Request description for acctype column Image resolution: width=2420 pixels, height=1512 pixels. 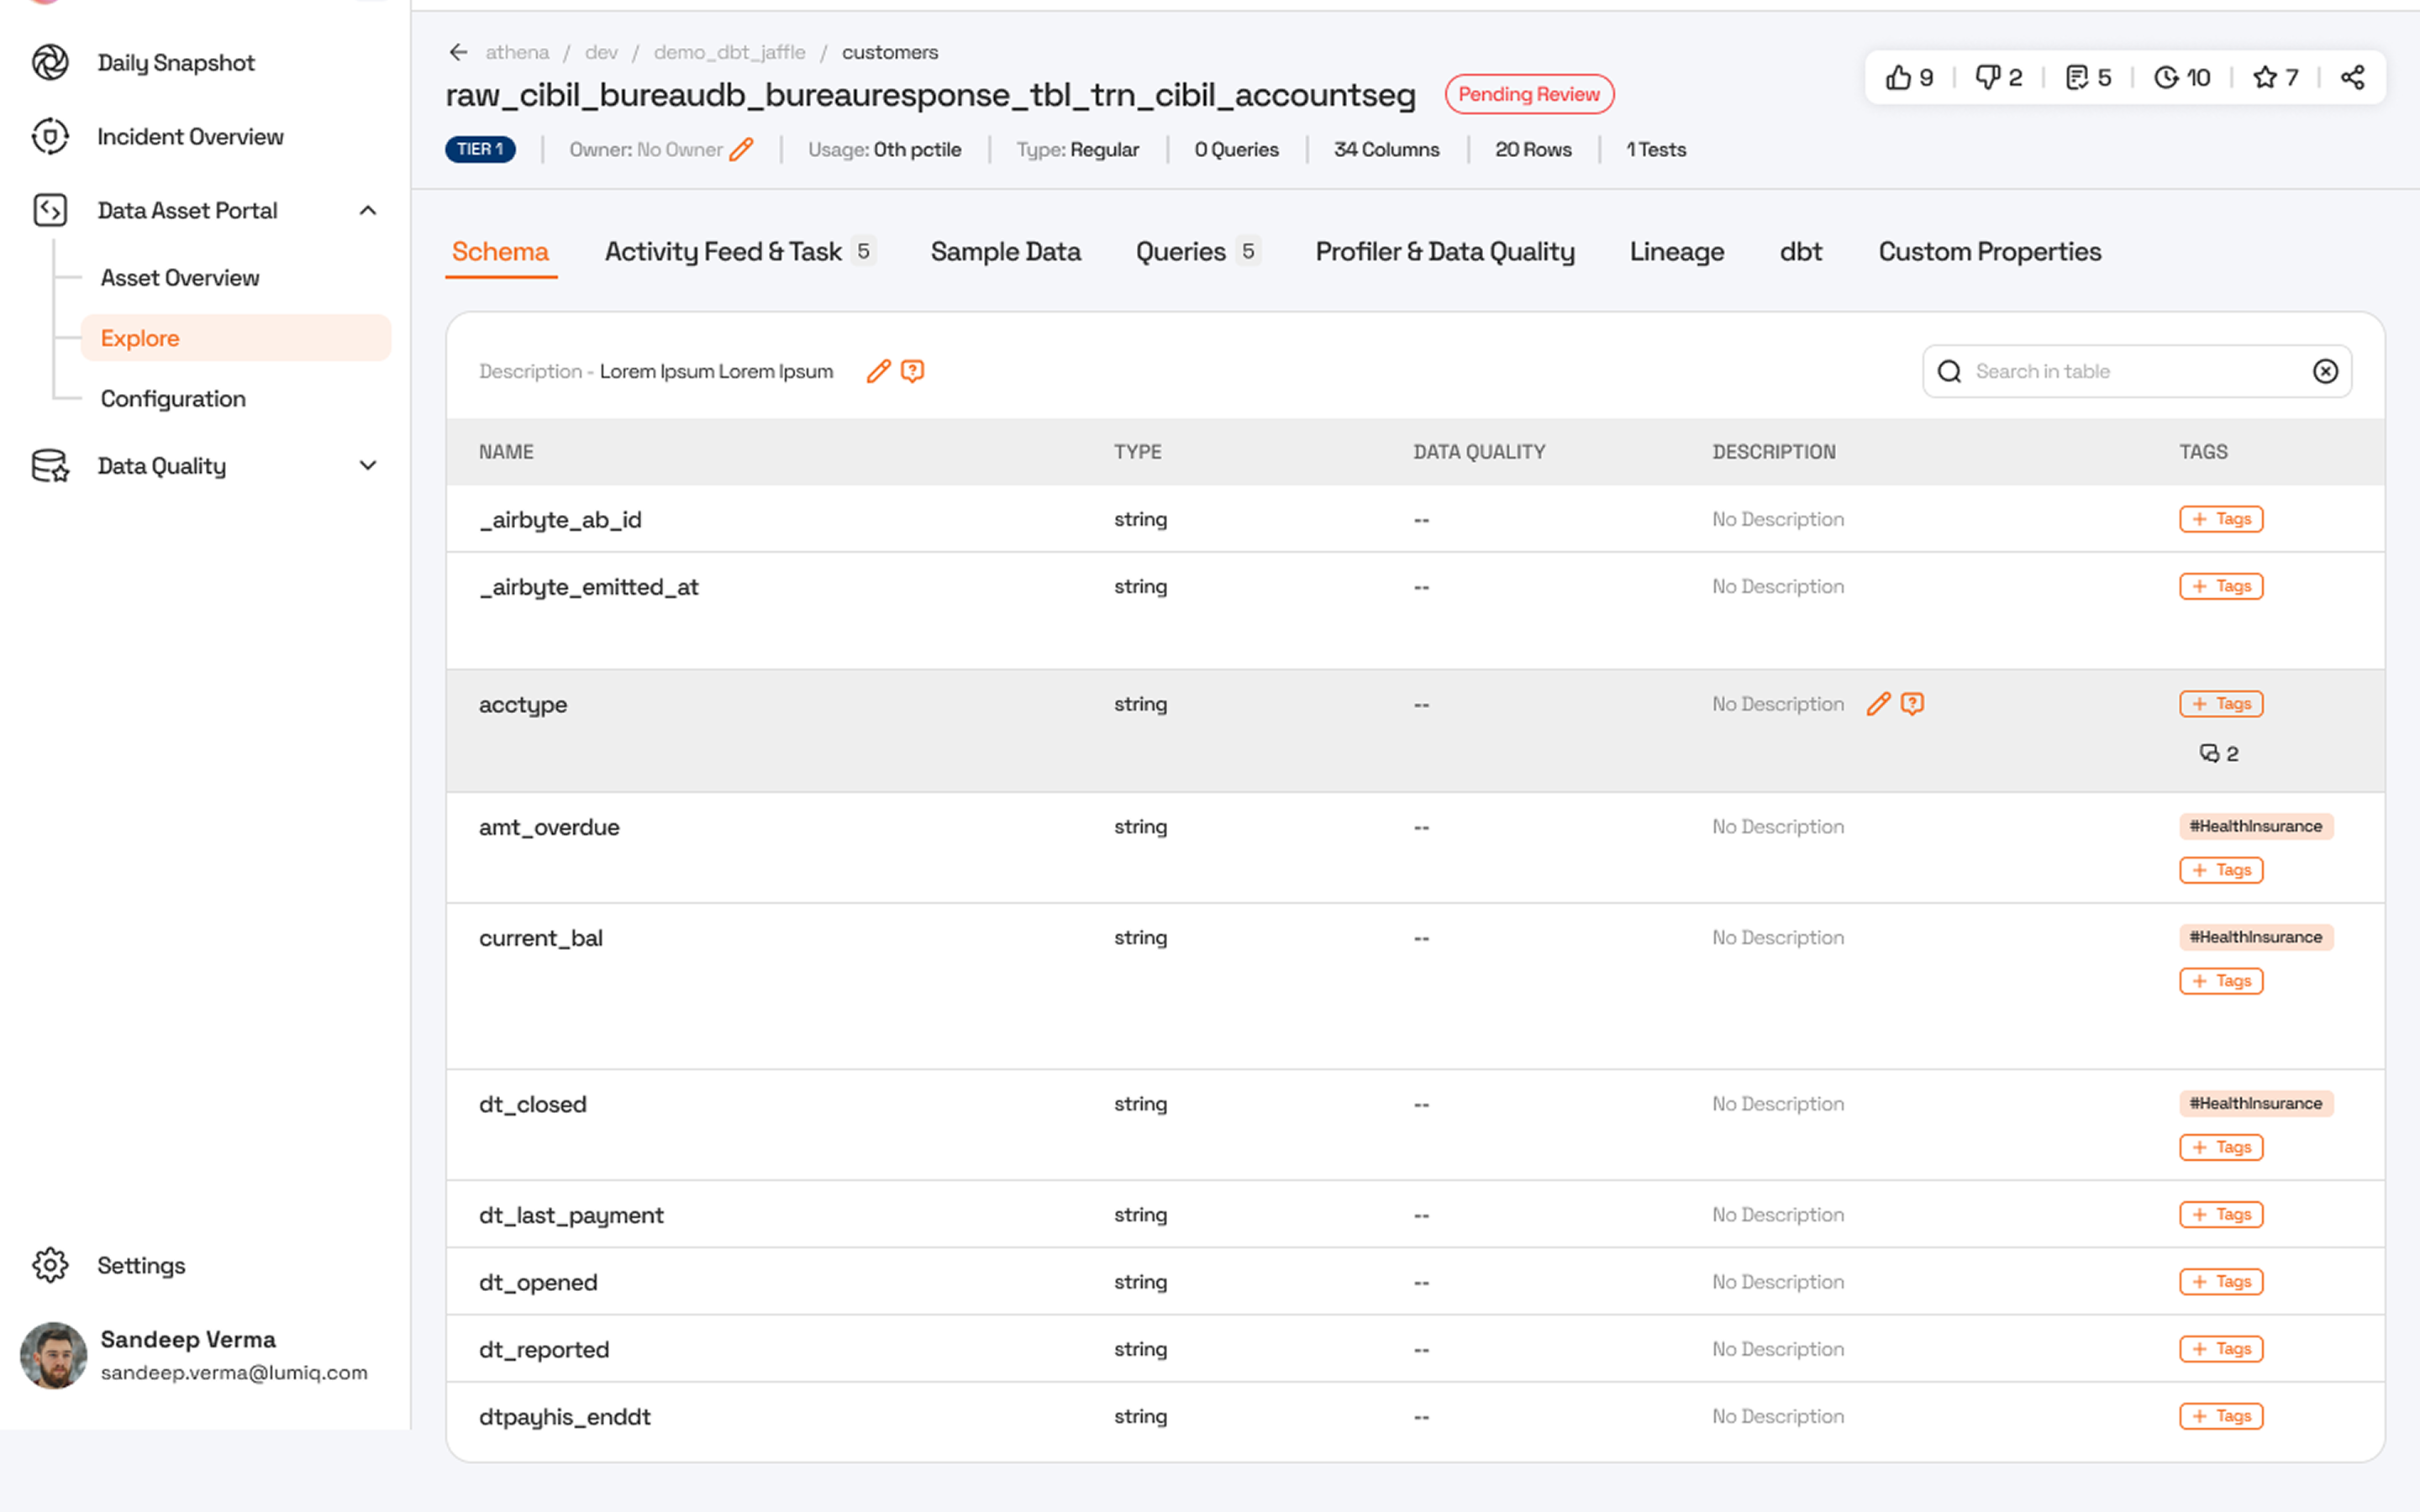tap(1912, 704)
